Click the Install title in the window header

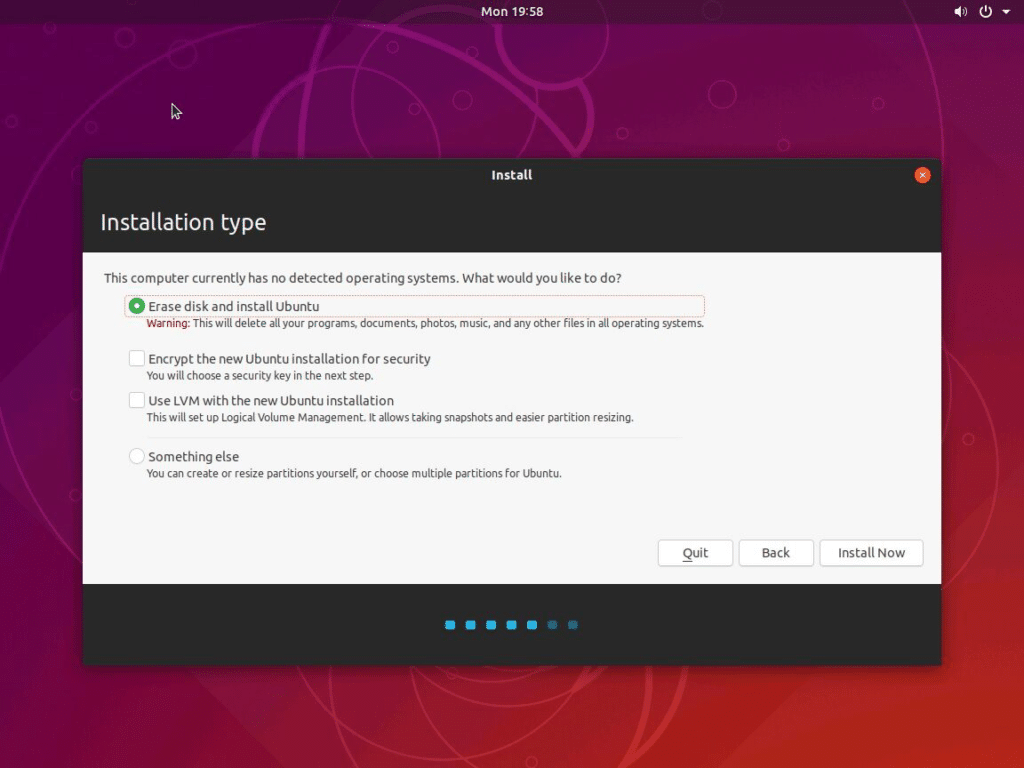[x=512, y=175]
